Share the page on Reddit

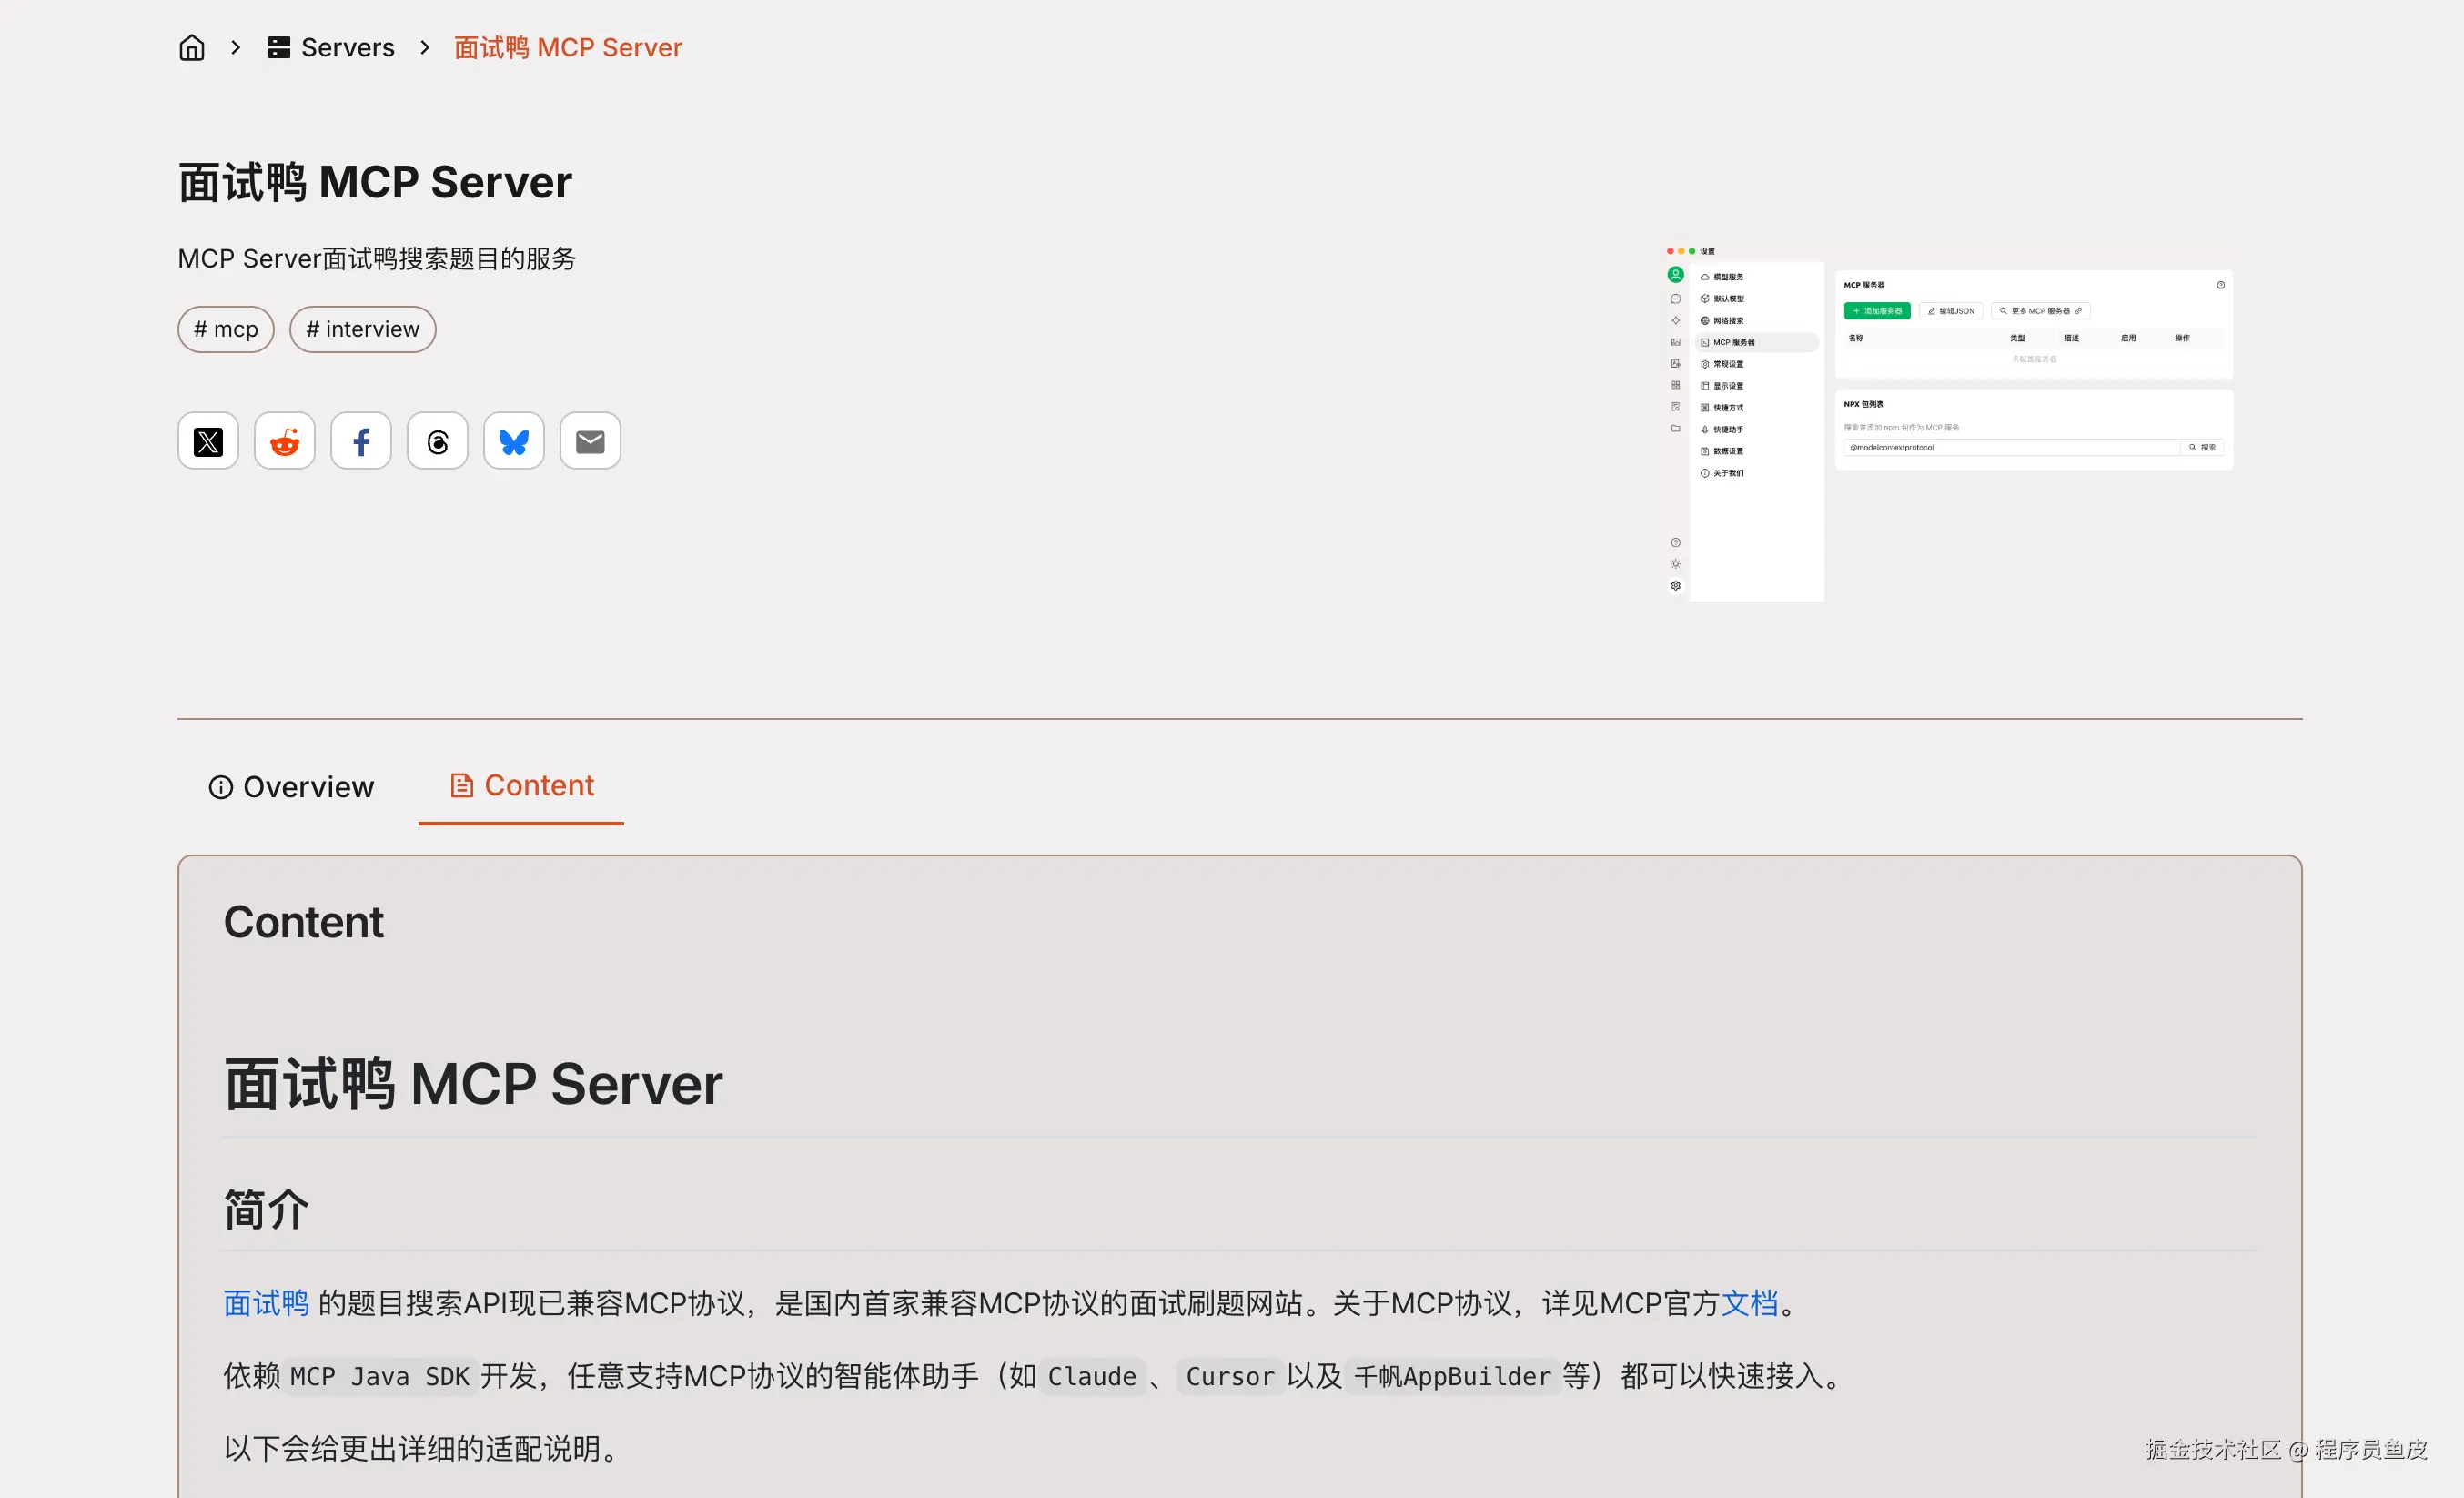coord(285,441)
